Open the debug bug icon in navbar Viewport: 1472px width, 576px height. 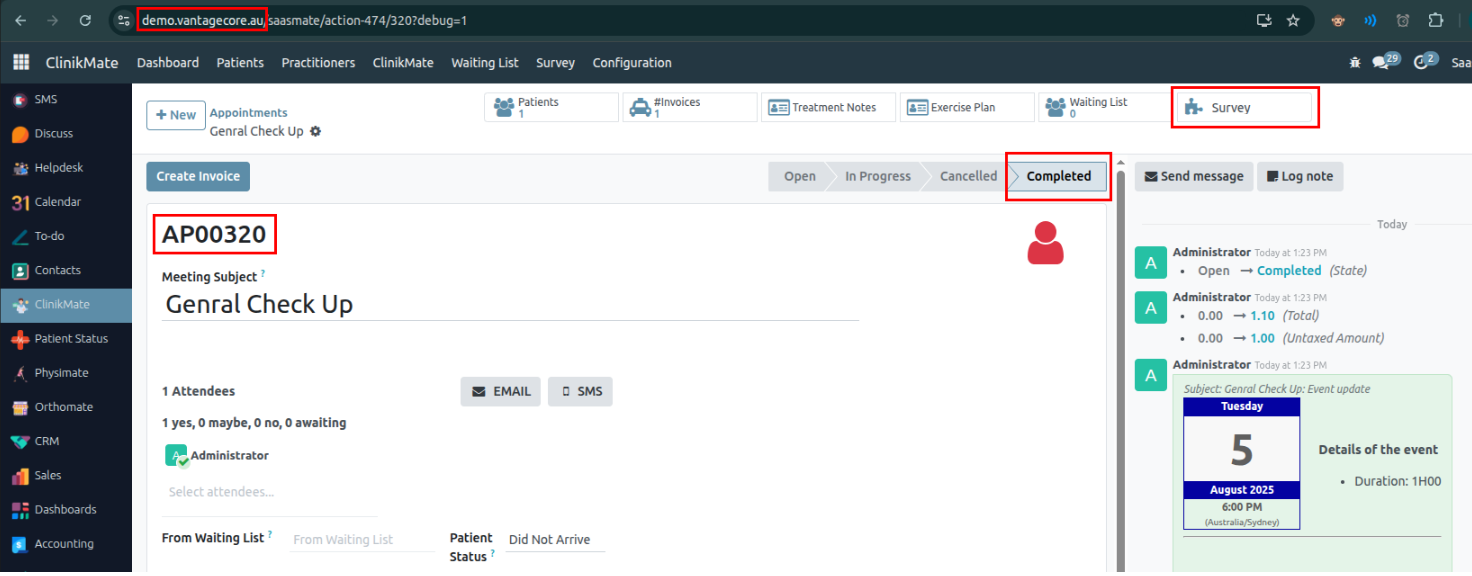tap(1355, 62)
